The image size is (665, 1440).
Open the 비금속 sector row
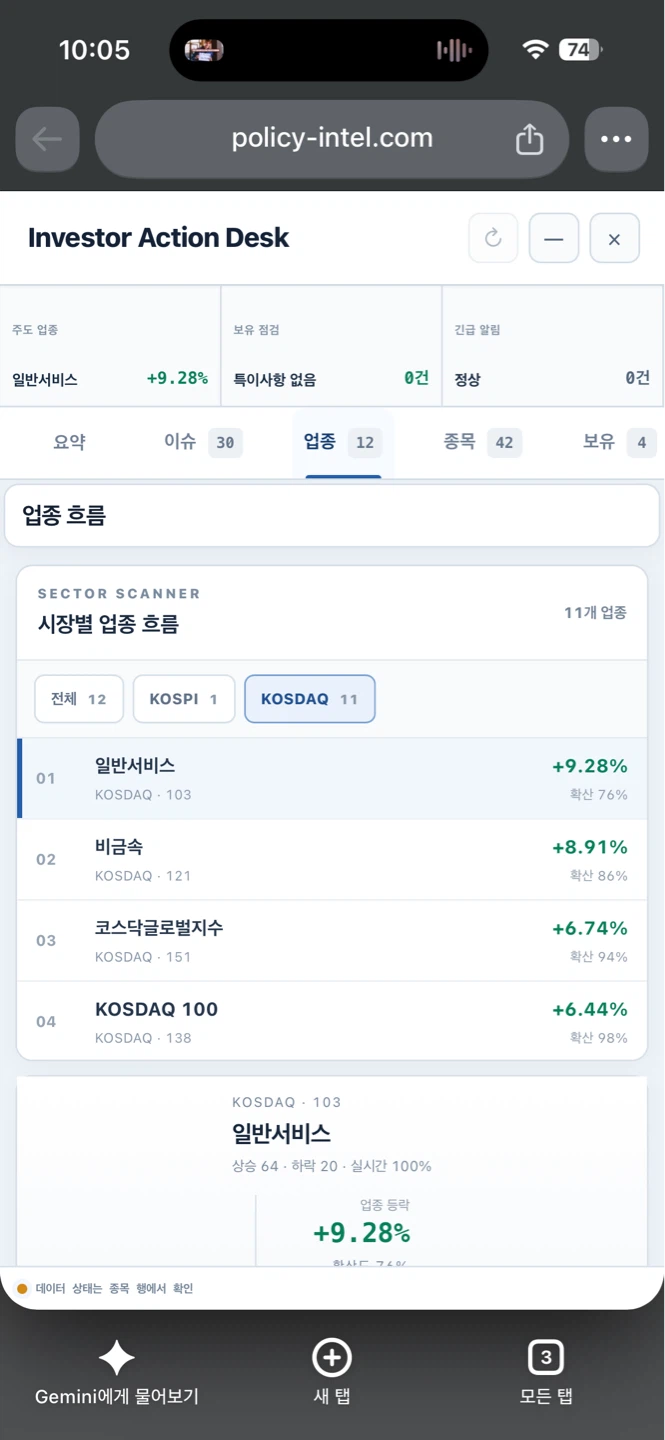coord(332,860)
